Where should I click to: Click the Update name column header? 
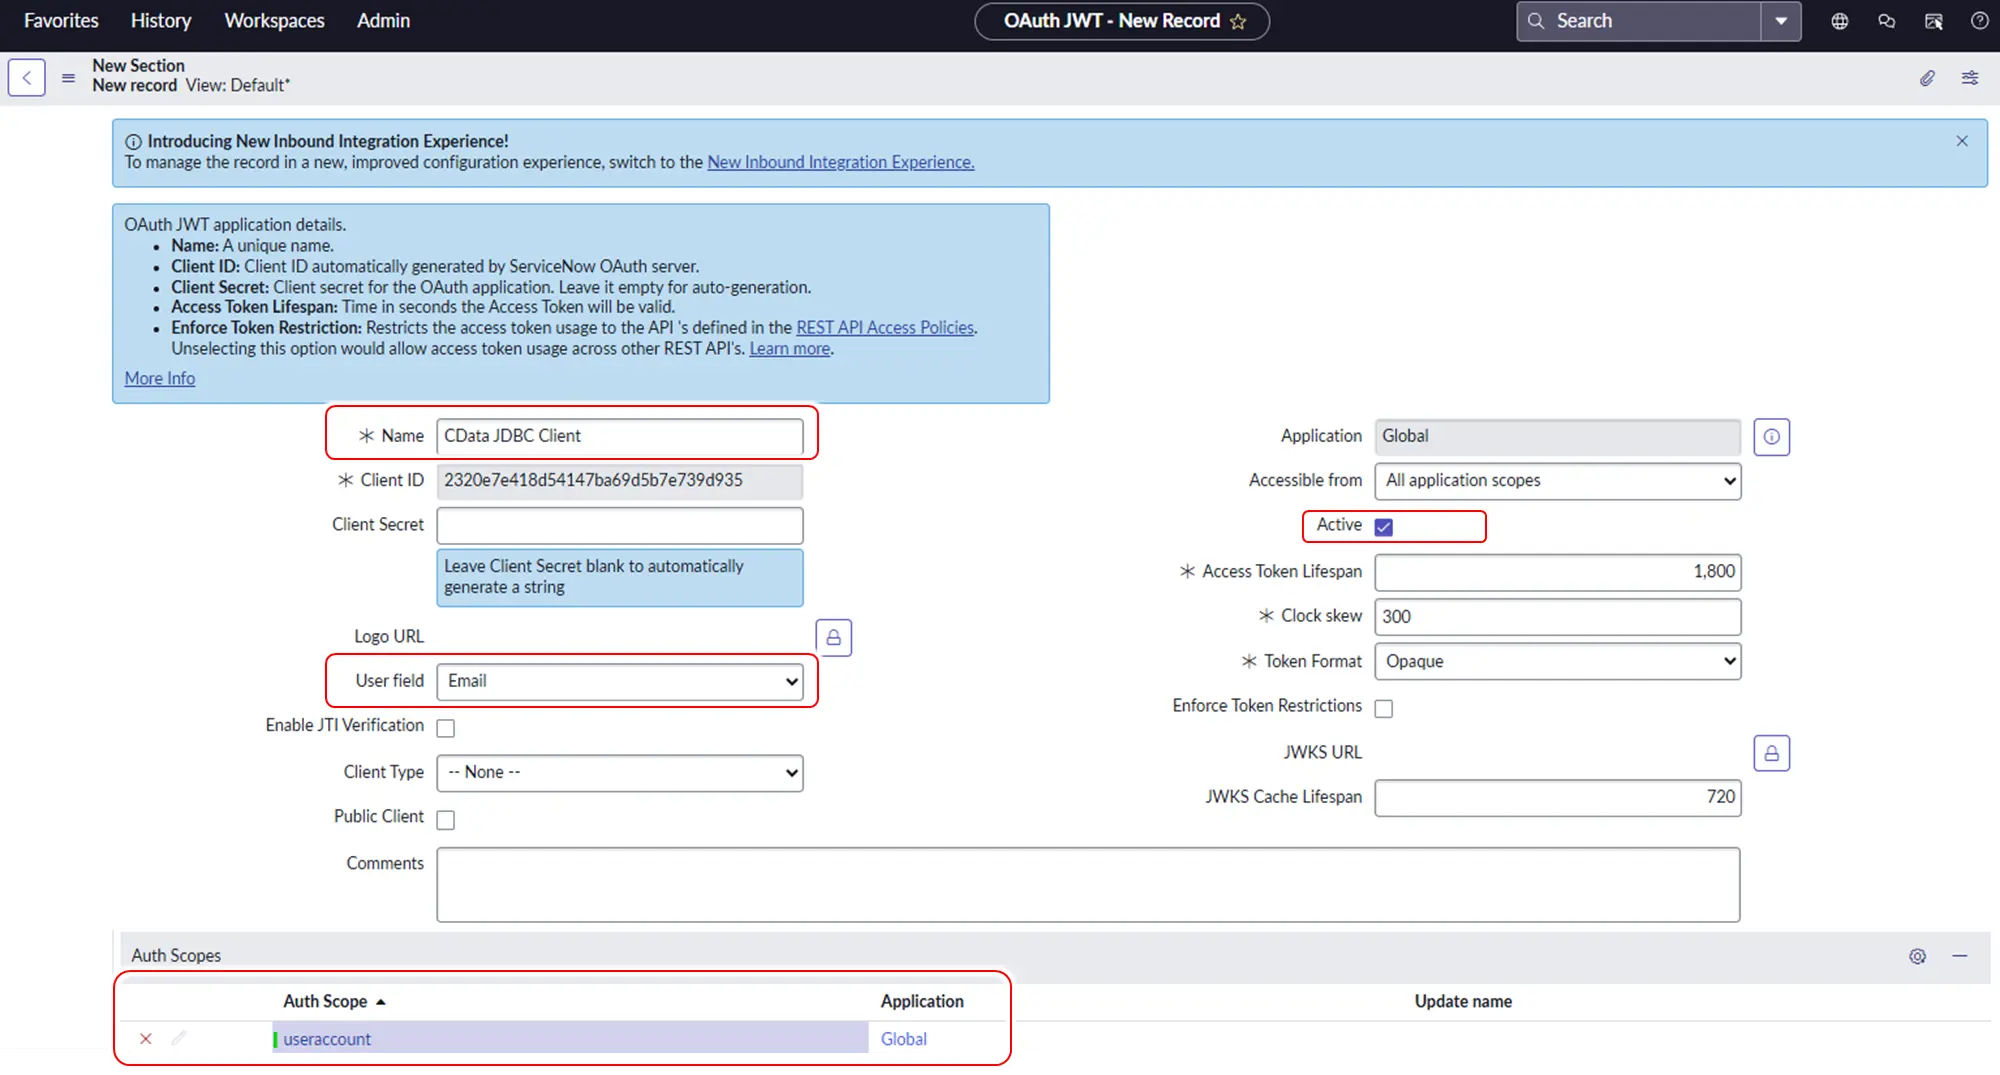point(1463,1002)
